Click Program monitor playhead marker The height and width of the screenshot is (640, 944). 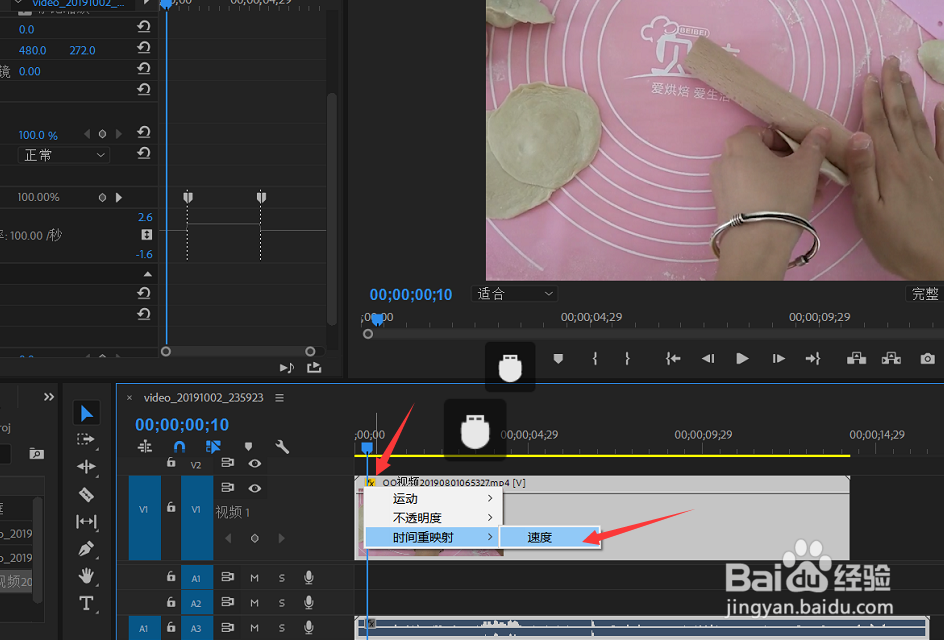point(377,318)
